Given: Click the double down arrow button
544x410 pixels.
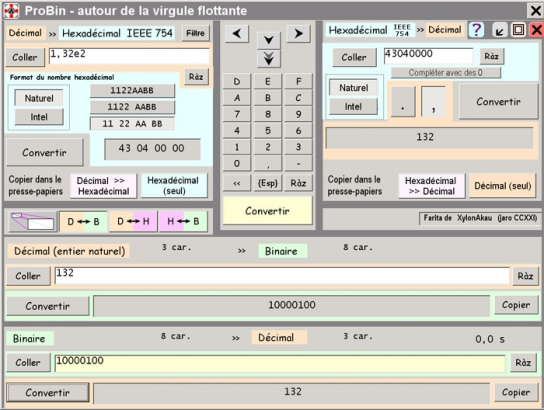Looking at the screenshot, I should click(x=269, y=58).
